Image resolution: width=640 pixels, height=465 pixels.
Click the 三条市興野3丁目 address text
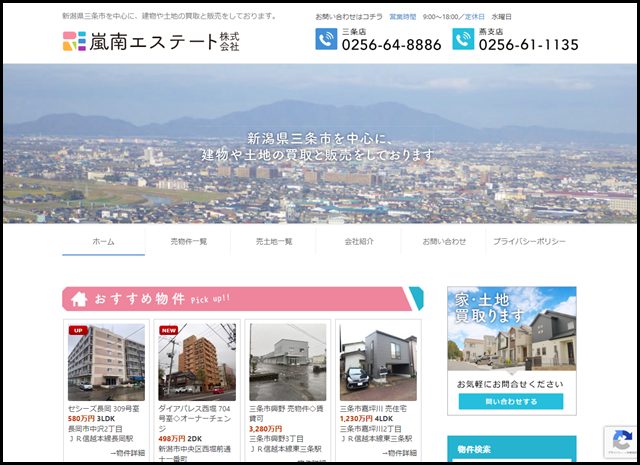coord(276,439)
